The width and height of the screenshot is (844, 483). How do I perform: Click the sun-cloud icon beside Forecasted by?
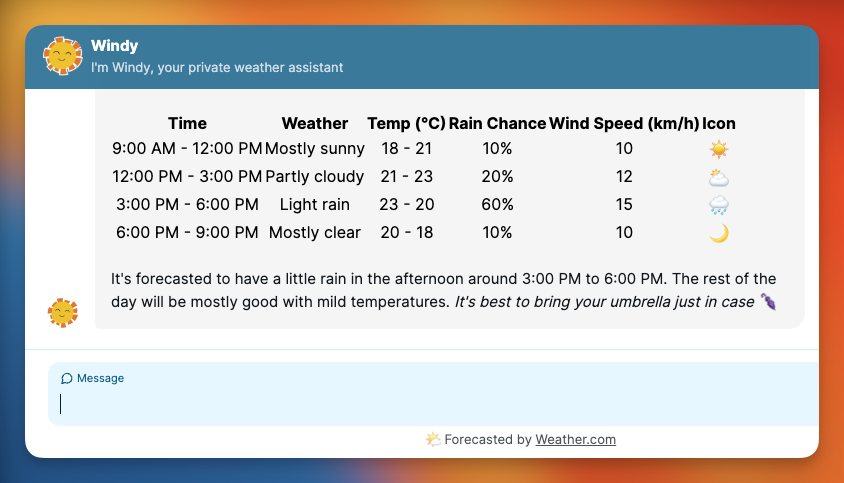pos(433,439)
